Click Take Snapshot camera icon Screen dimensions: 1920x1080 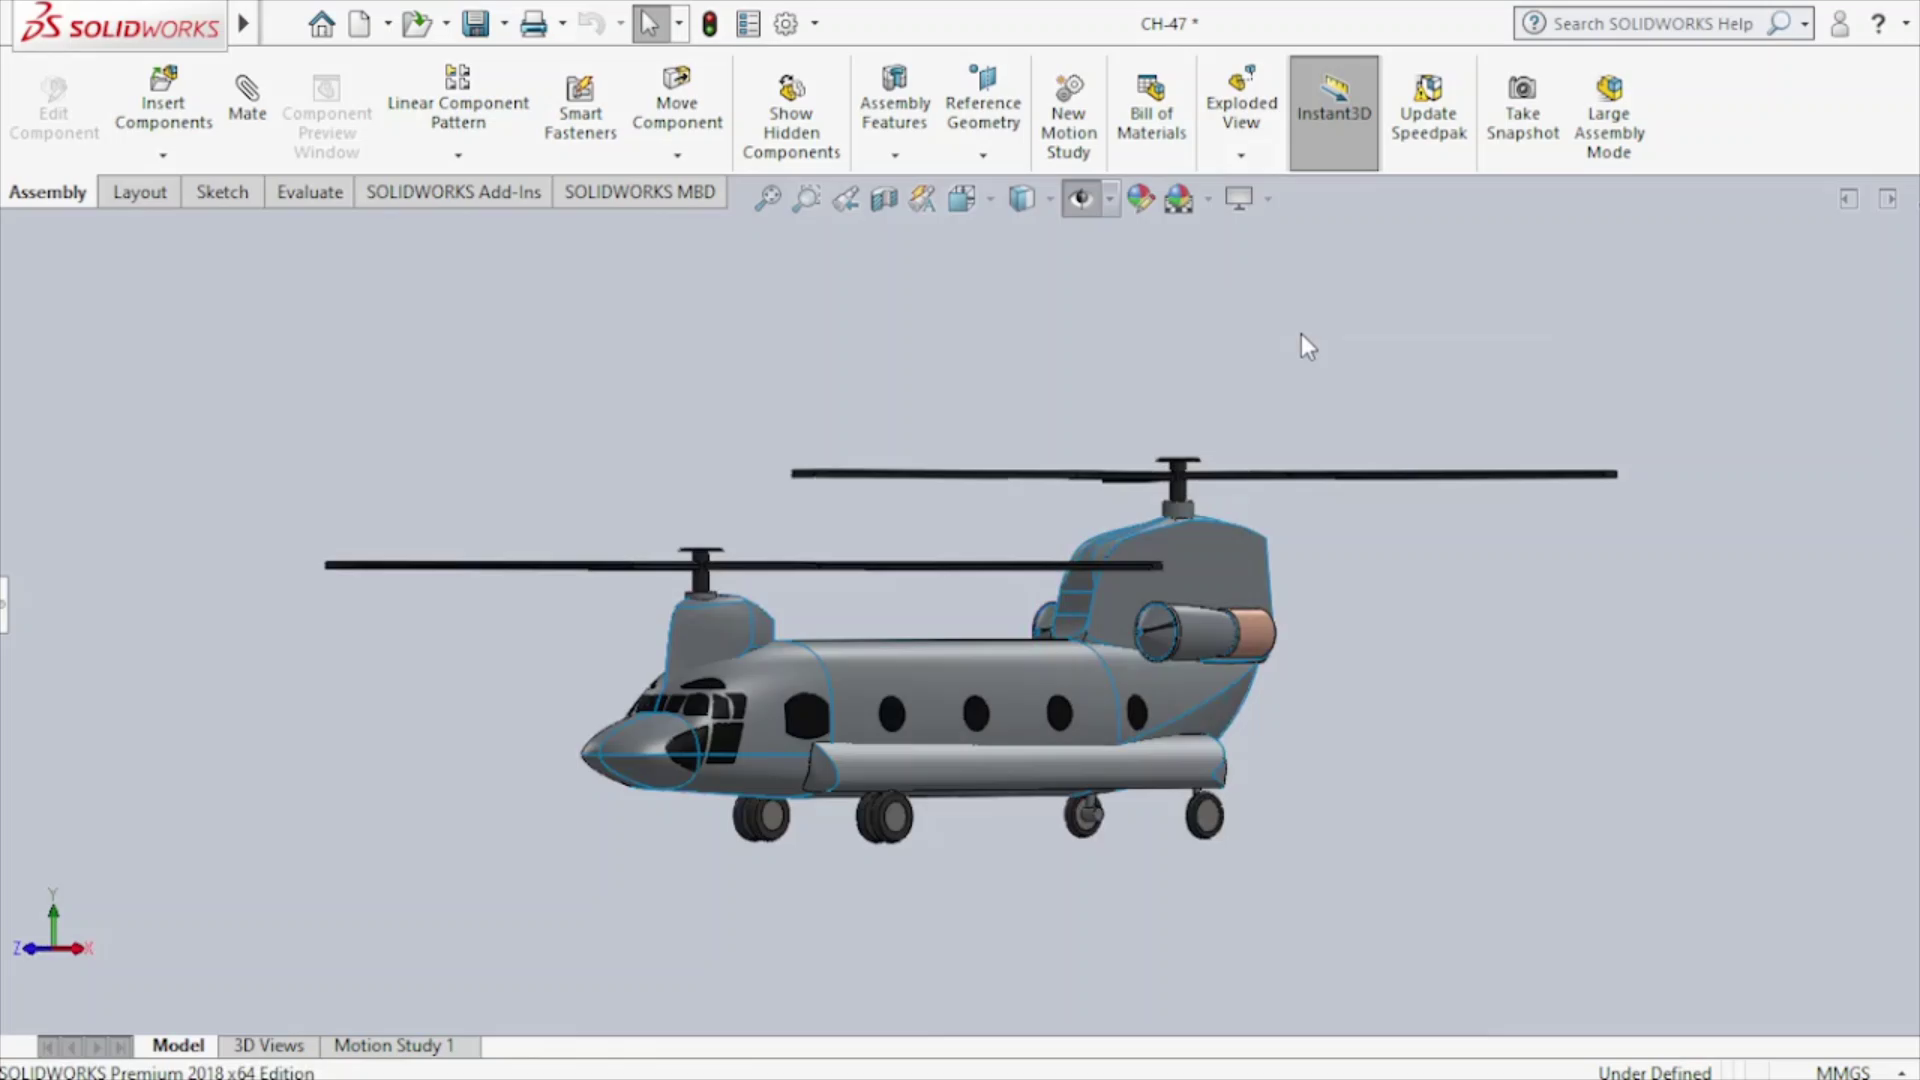[1522, 90]
